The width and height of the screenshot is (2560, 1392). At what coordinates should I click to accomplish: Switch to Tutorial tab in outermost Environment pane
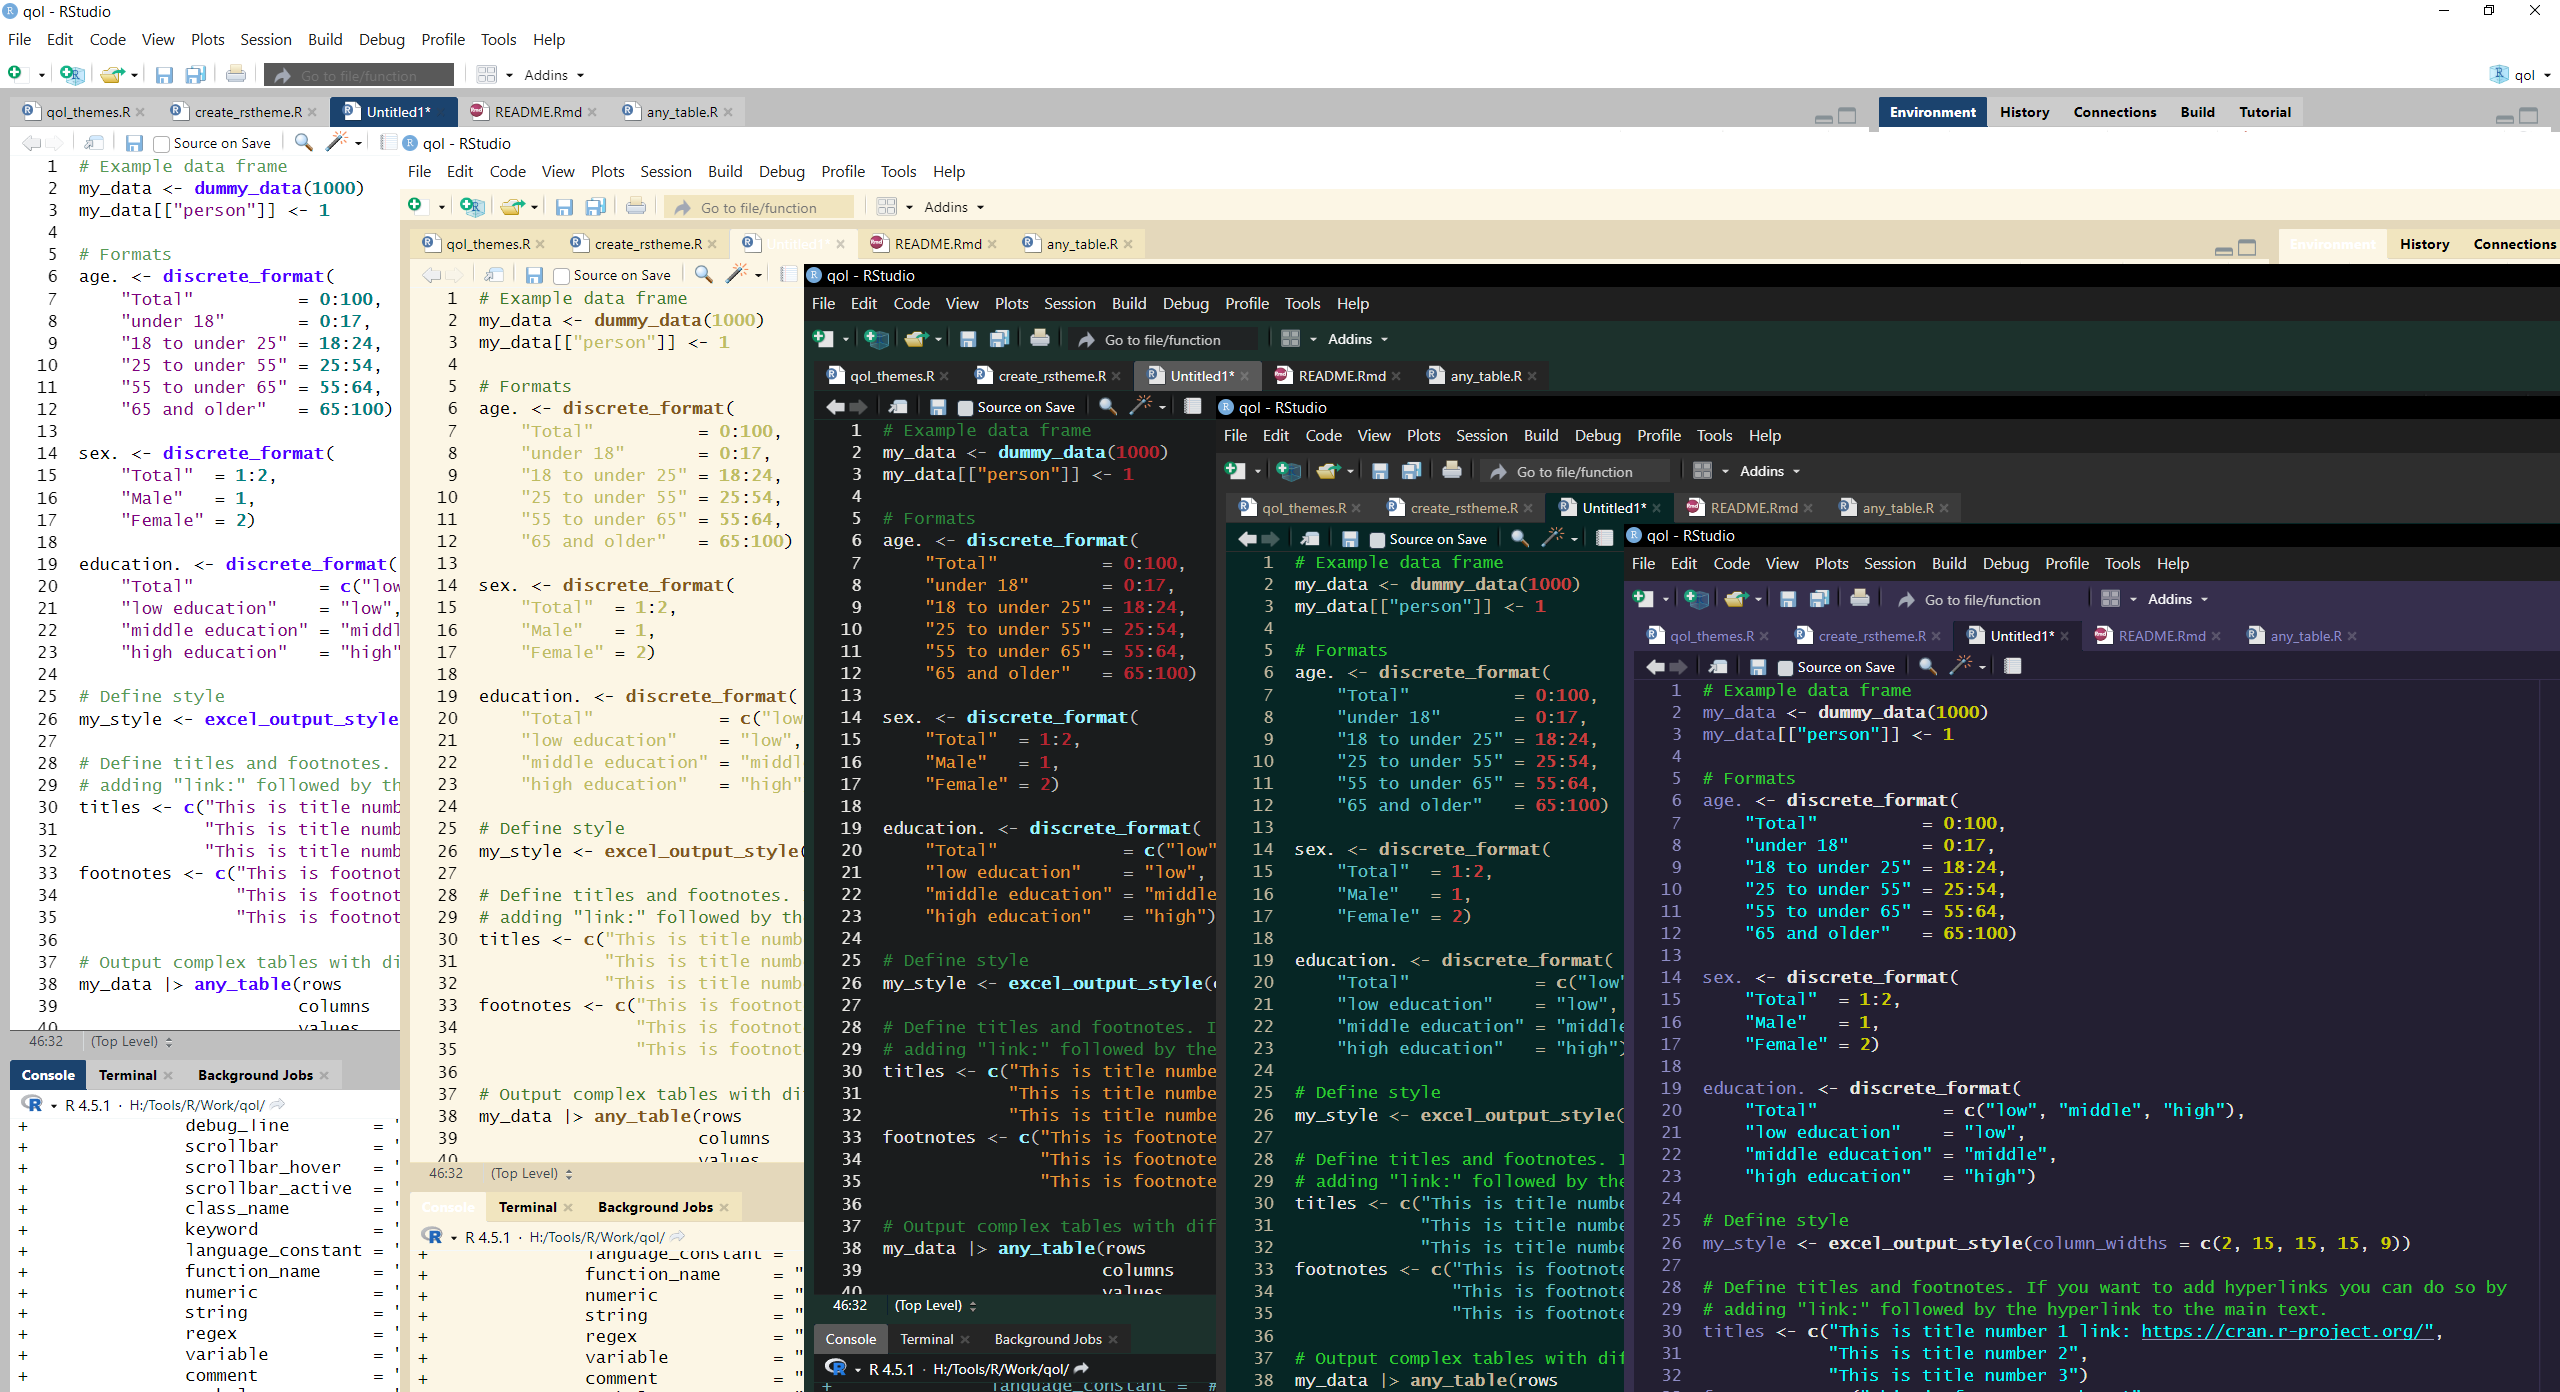click(x=2264, y=112)
